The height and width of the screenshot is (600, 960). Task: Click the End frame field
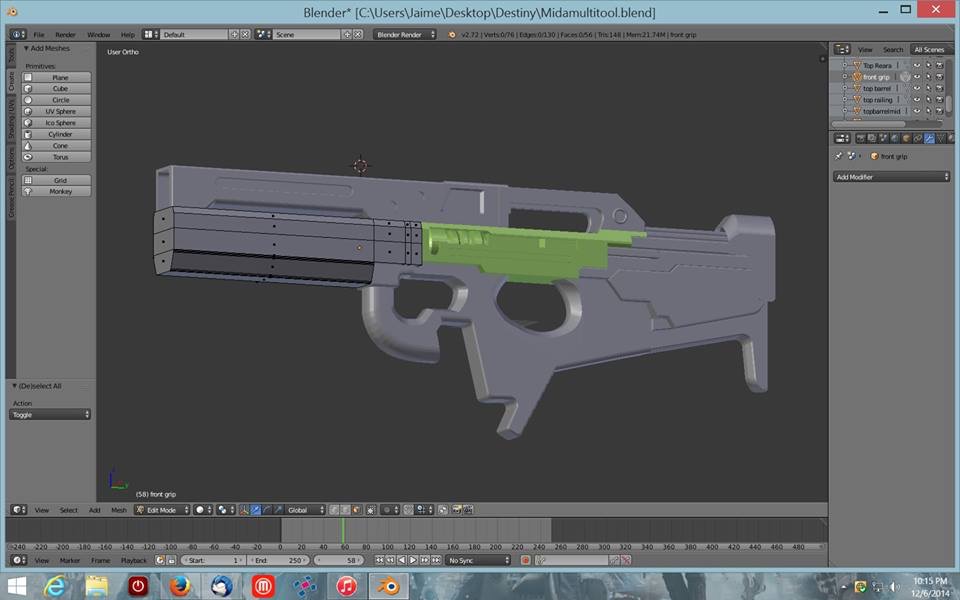(x=279, y=560)
